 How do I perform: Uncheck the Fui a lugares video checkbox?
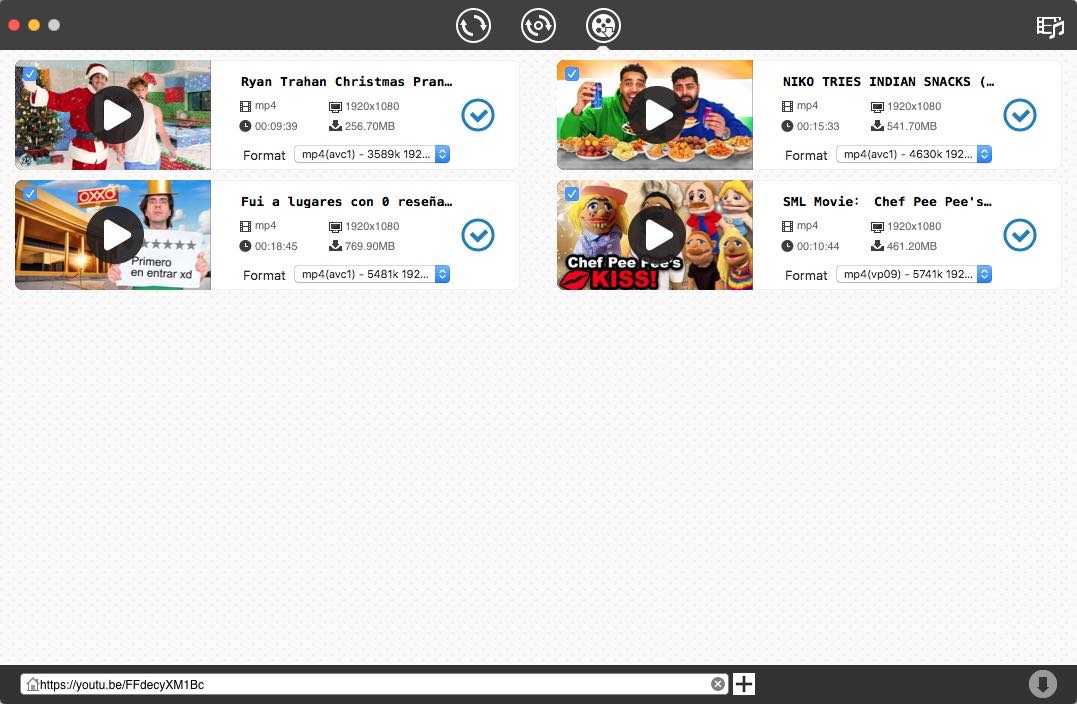[30, 194]
